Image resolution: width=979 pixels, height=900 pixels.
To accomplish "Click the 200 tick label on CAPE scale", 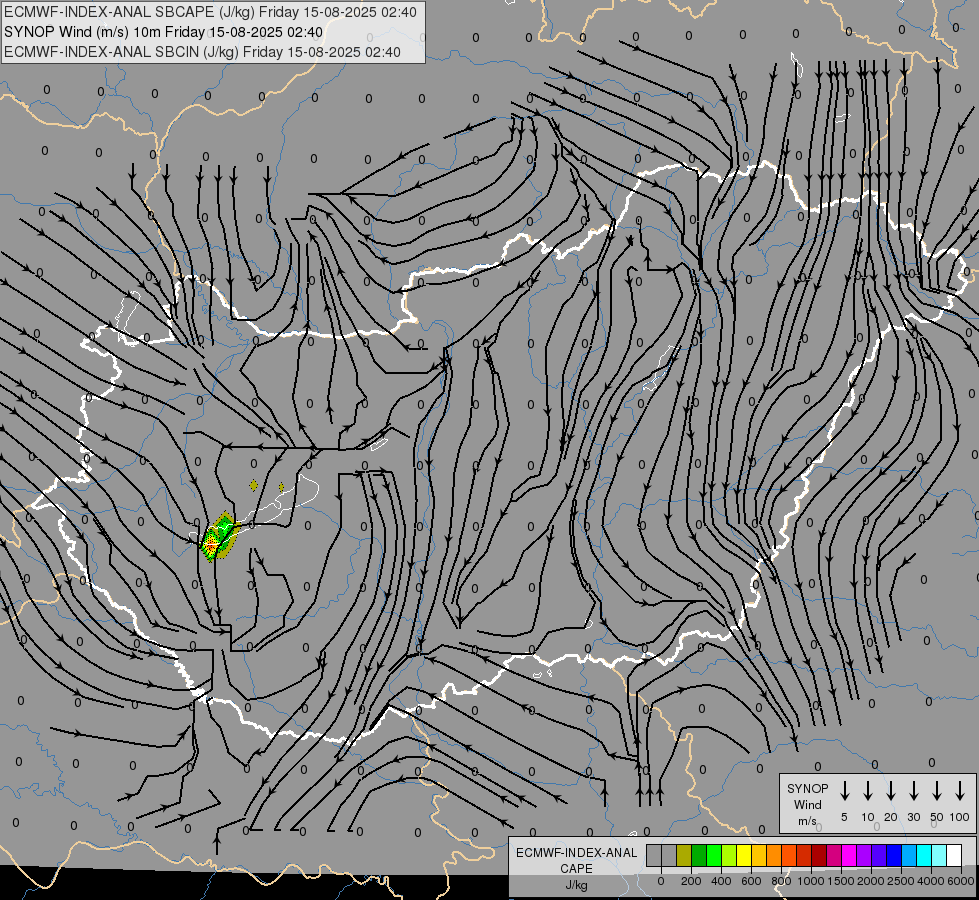I will tap(691, 881).
